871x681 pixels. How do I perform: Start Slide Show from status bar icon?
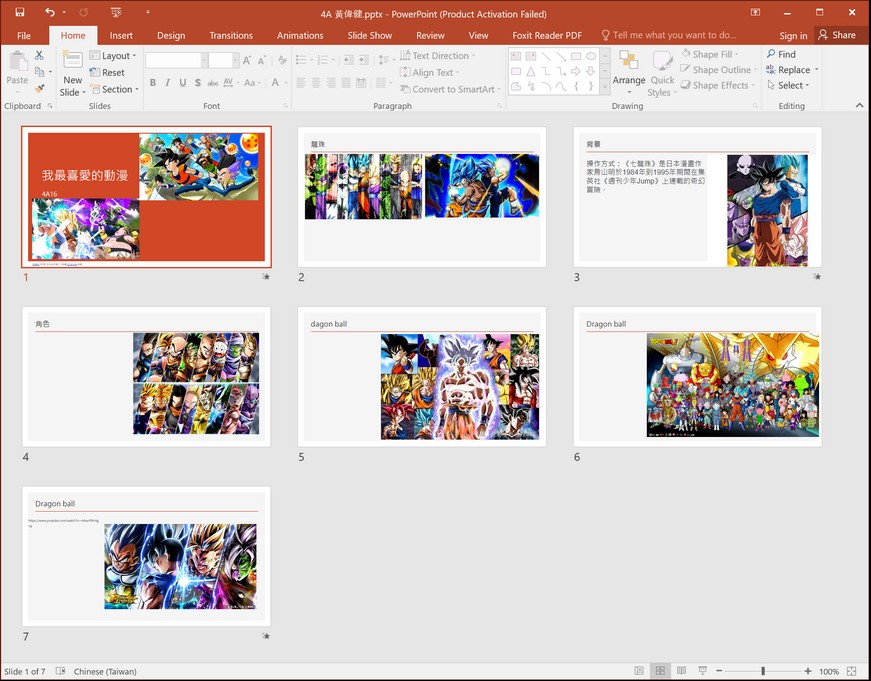[702, 671]
